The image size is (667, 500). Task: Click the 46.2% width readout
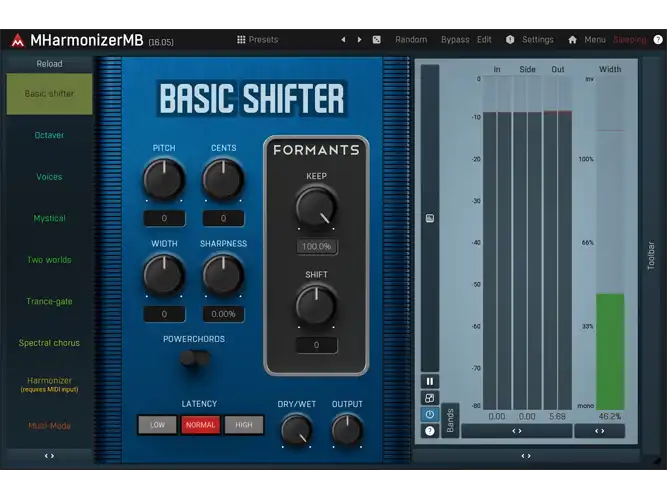610,416
